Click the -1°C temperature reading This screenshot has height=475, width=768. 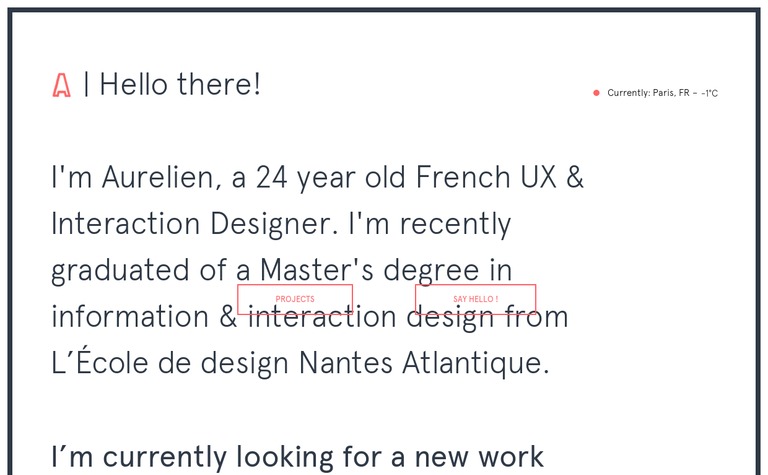[709, 93]
